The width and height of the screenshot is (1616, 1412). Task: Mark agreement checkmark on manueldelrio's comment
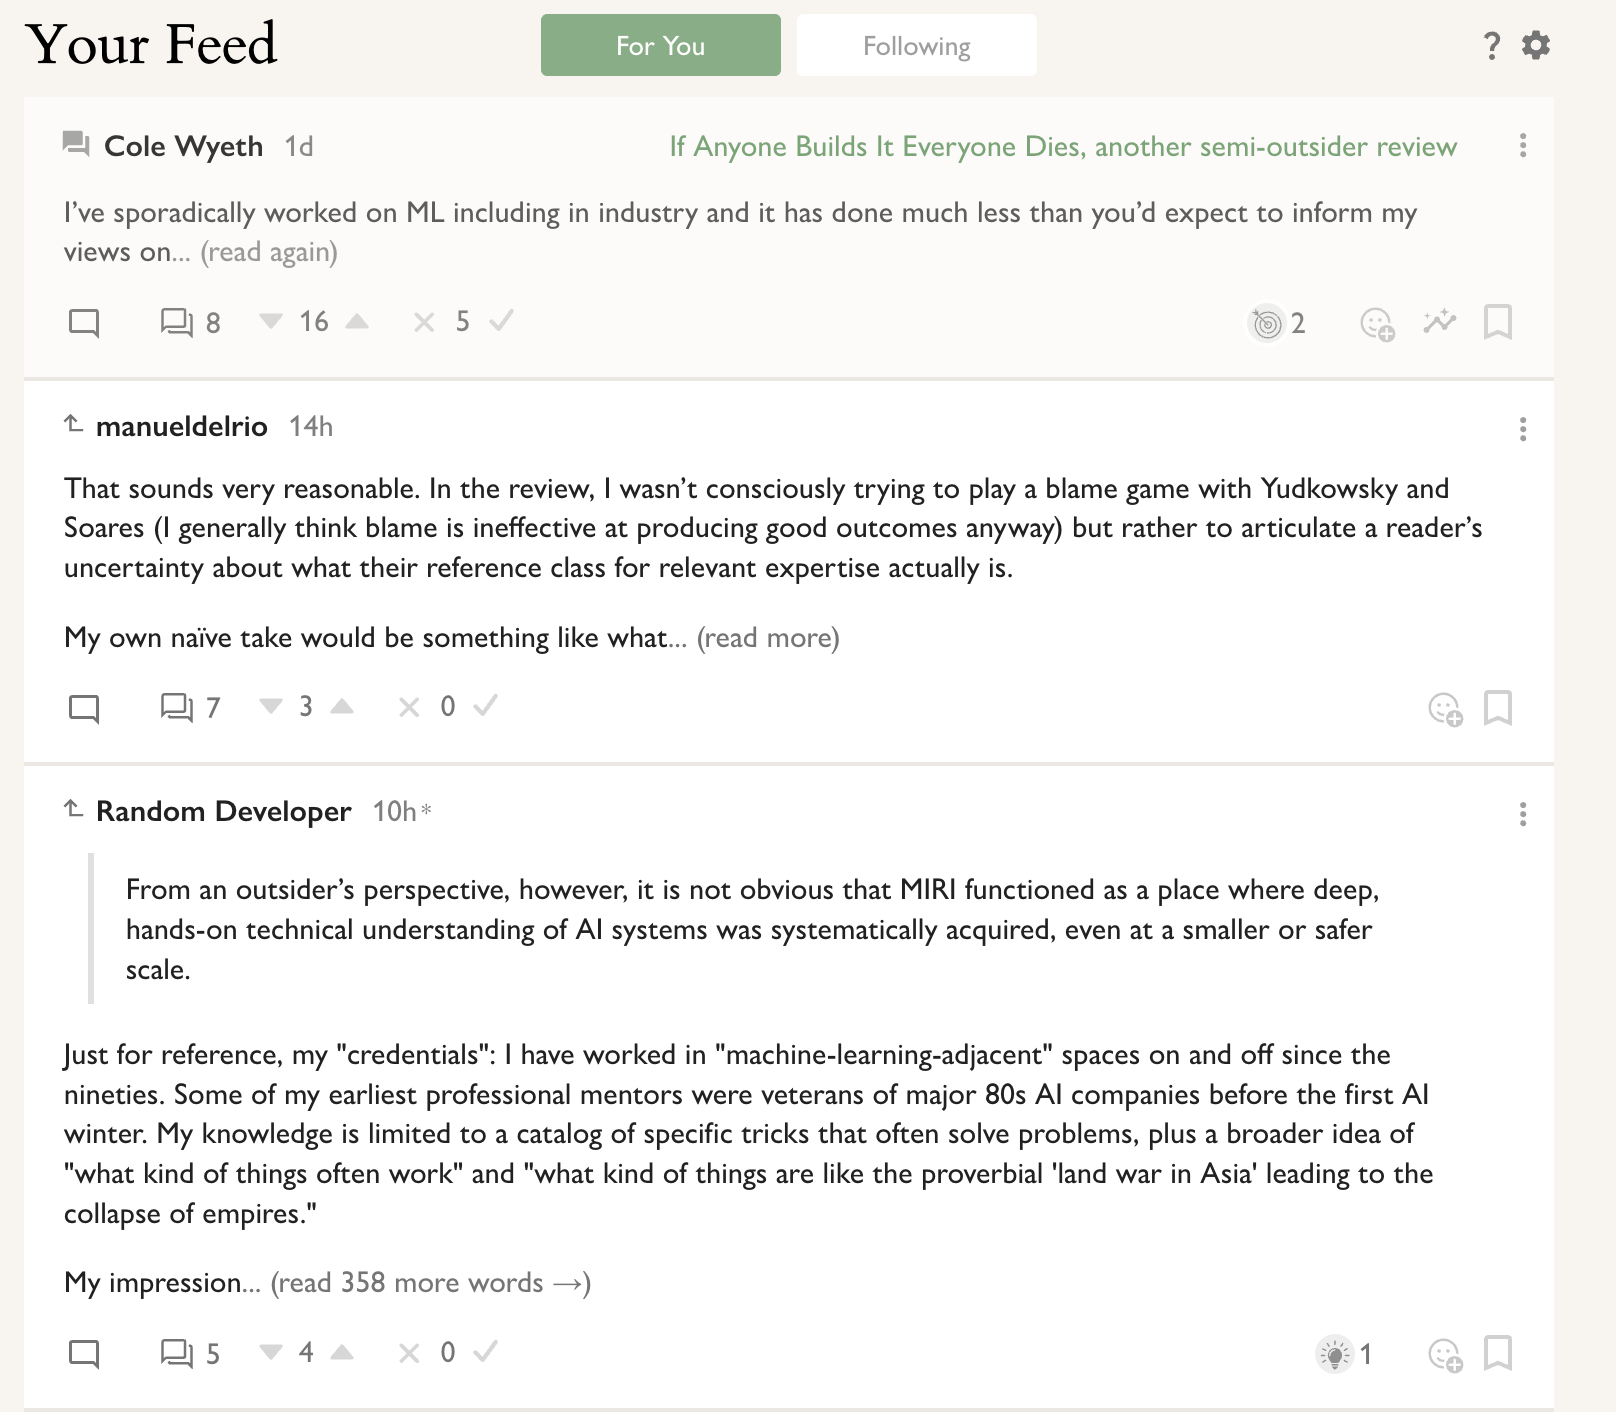tap(486, 706)
